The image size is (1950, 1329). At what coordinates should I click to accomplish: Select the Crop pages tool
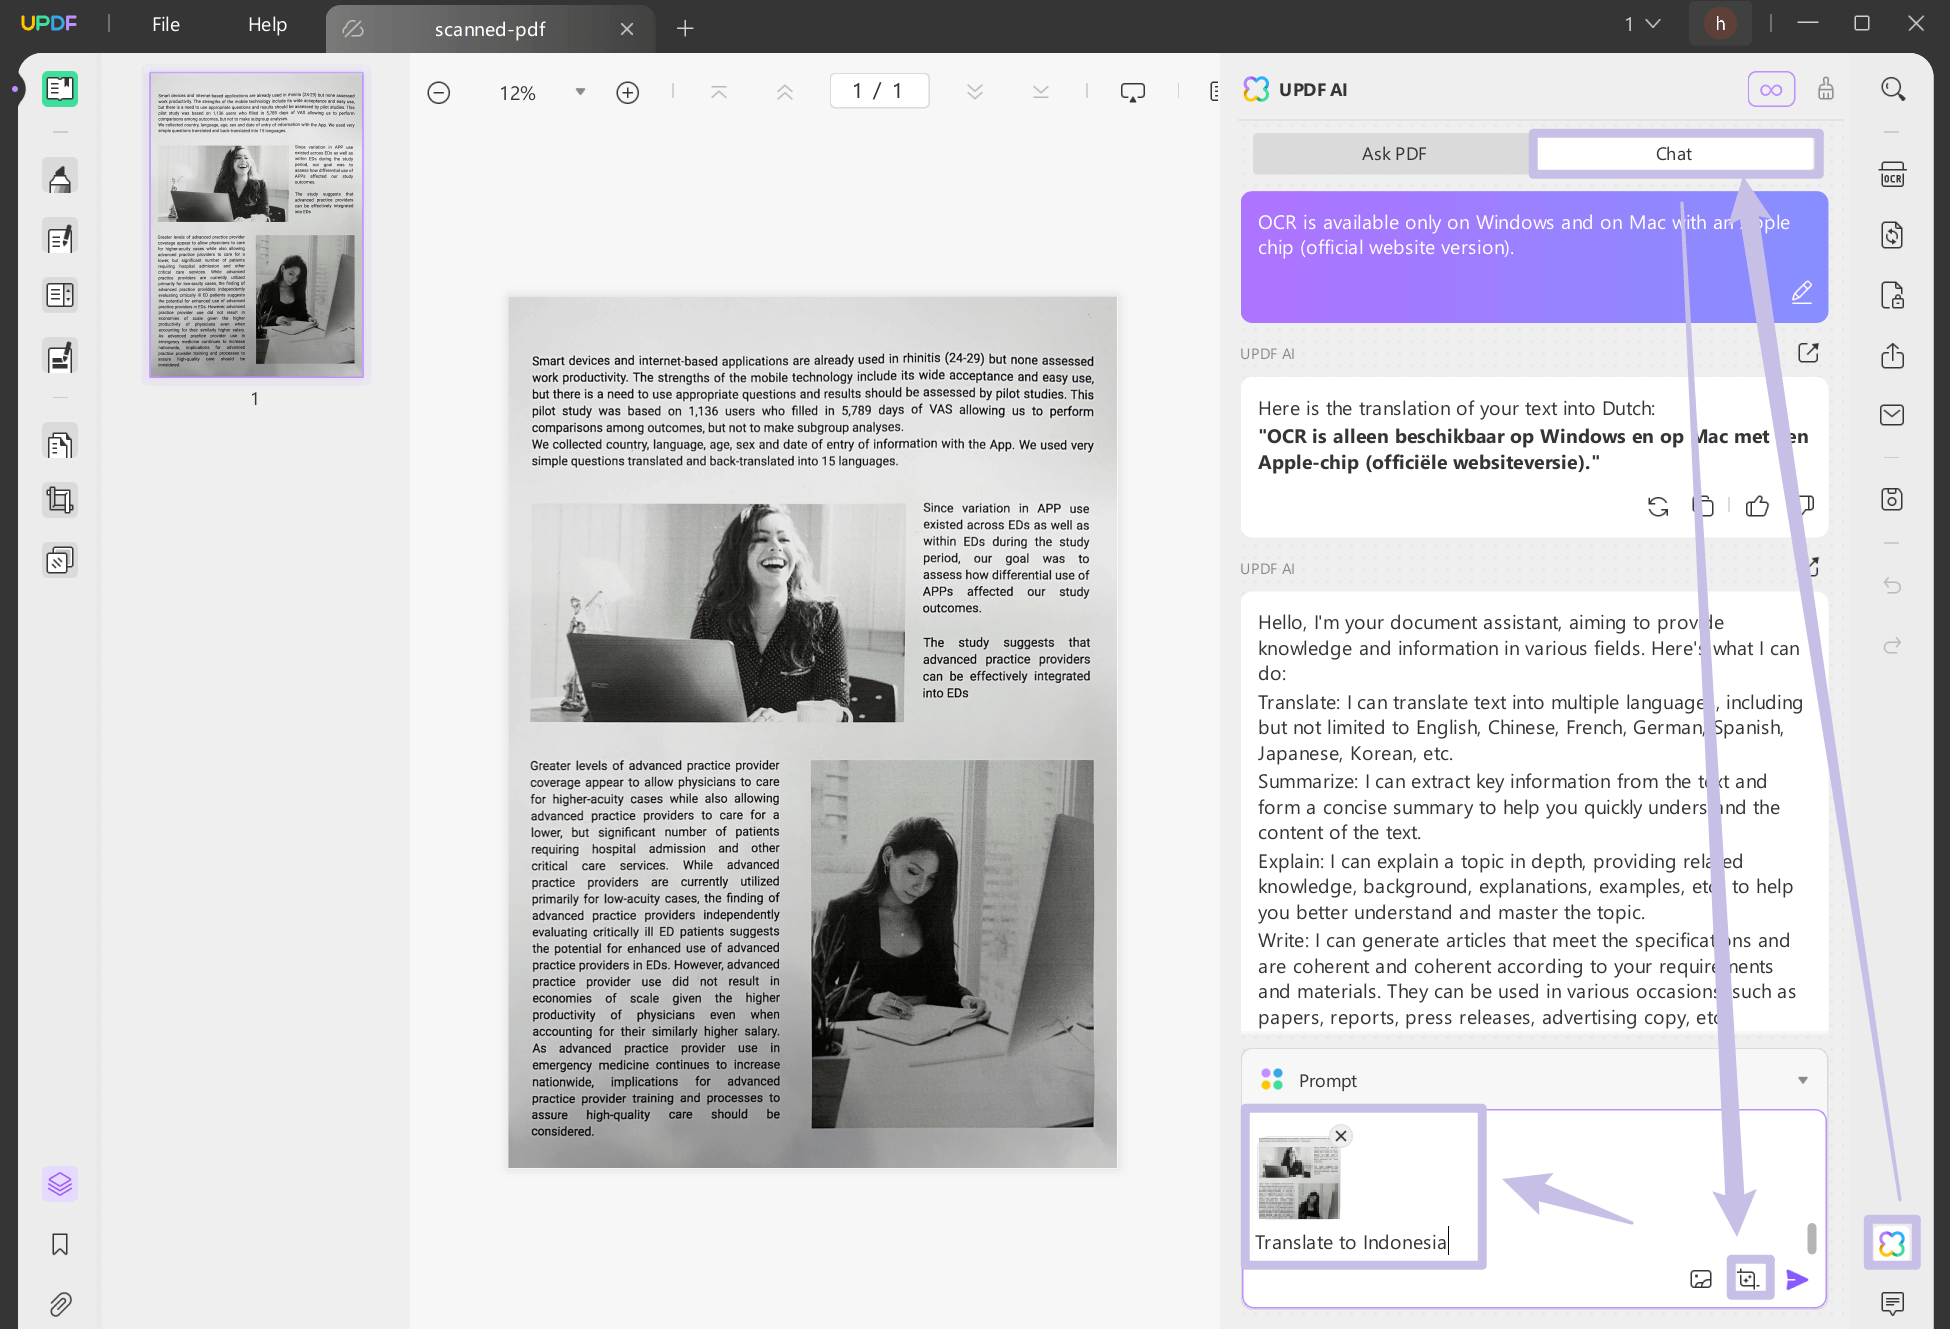coord(60,500)
